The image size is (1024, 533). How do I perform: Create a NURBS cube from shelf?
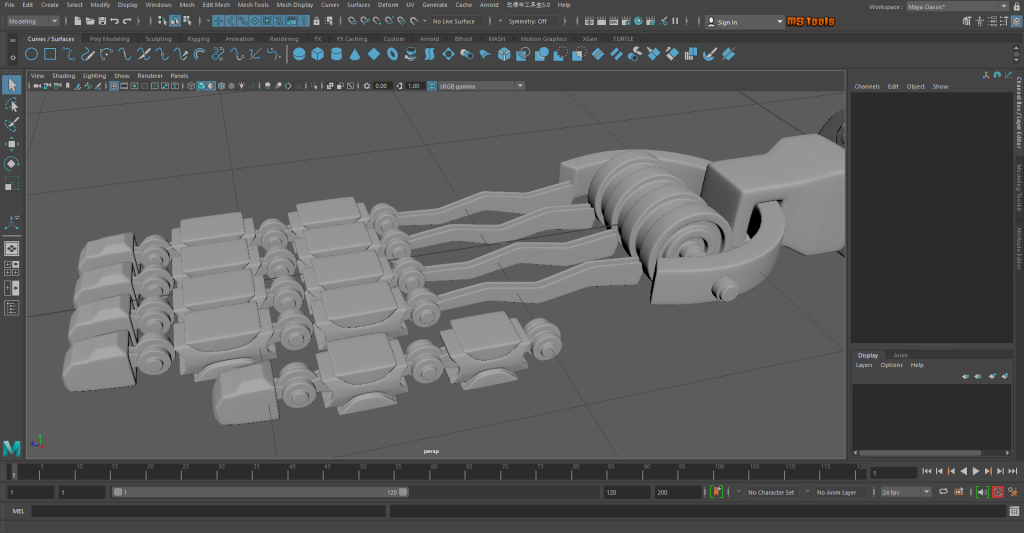pyautogui.click(x=318, y=54)
